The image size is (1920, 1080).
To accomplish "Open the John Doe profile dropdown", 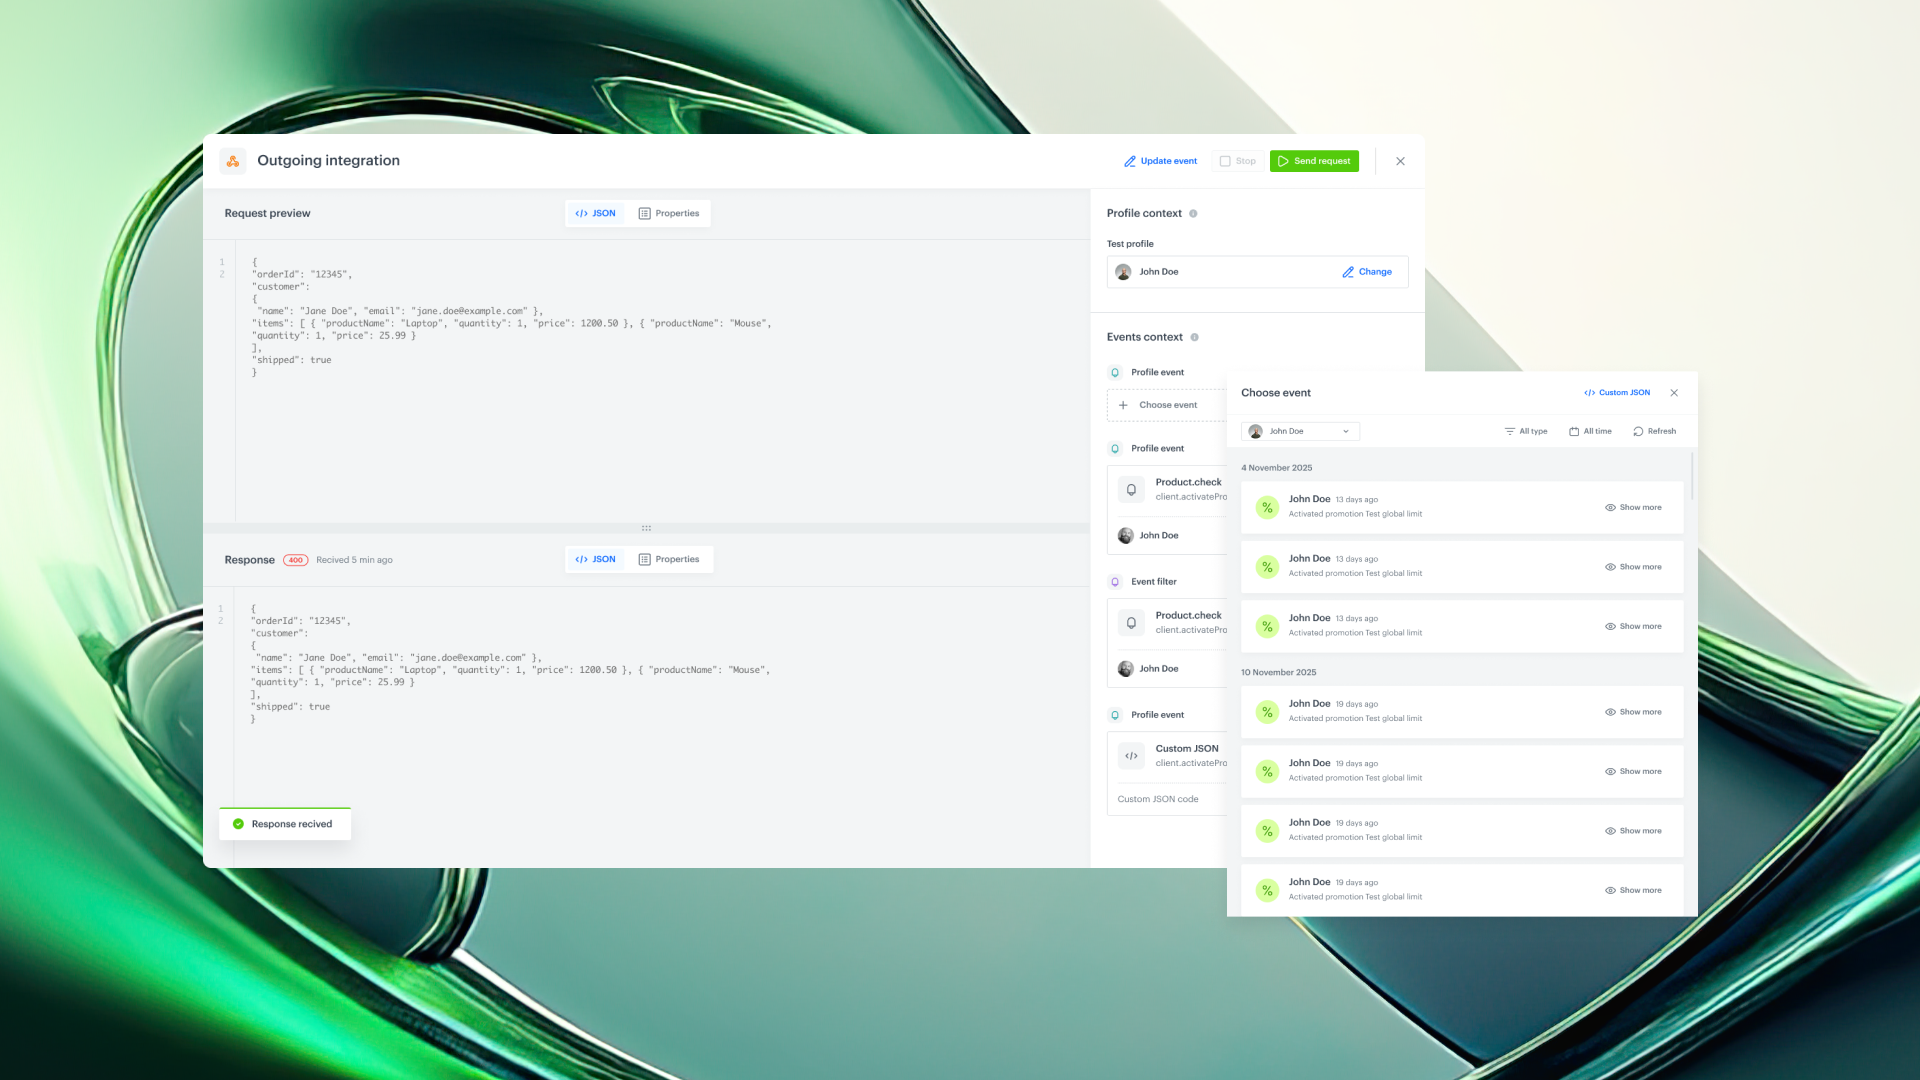I will [x=1300, y=432].
